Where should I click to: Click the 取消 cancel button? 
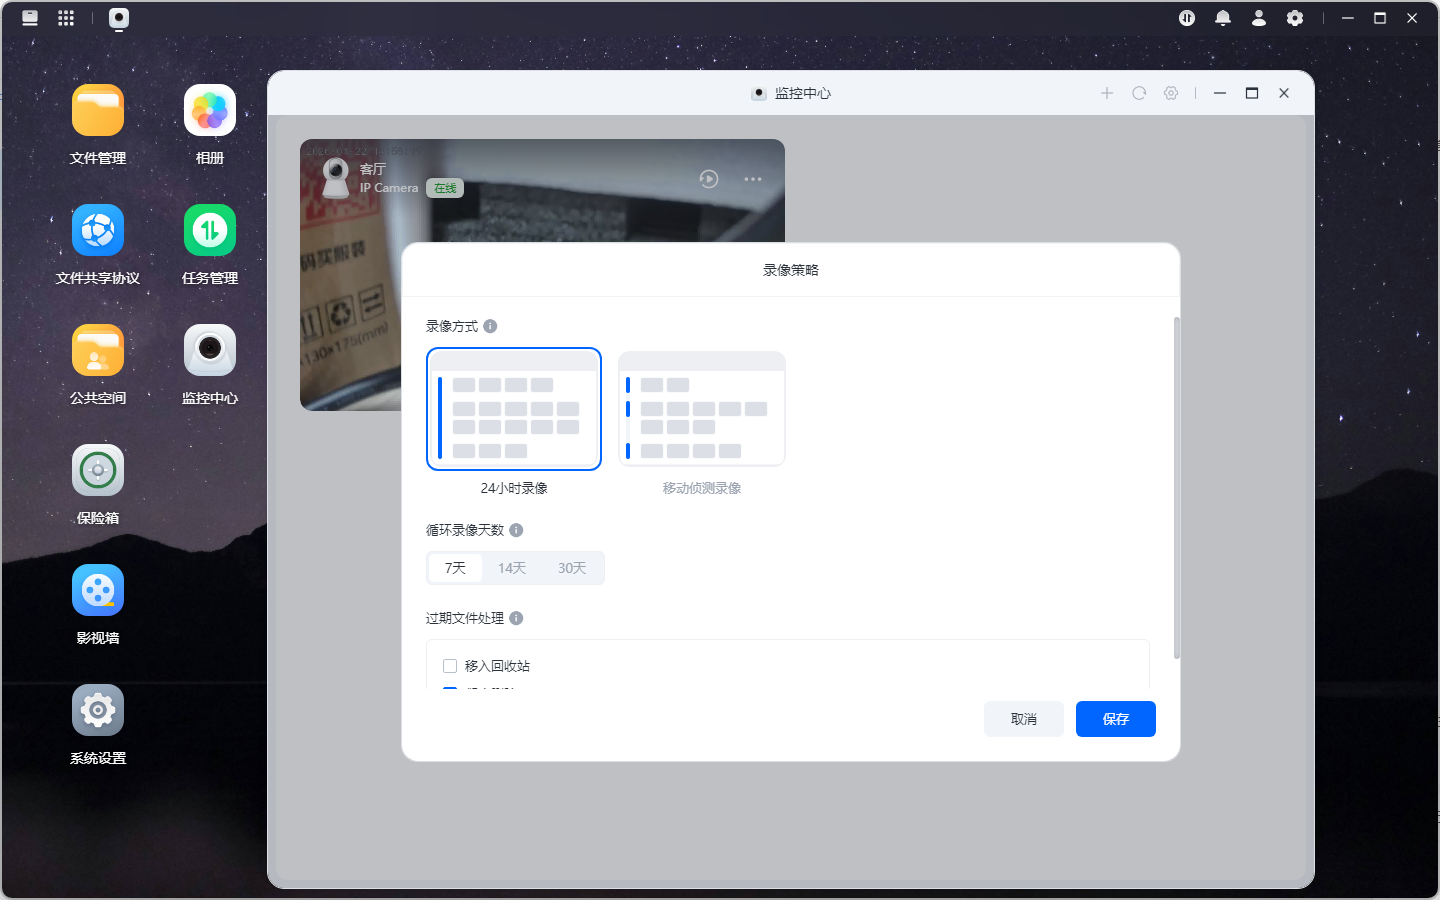click(1024, 719)
